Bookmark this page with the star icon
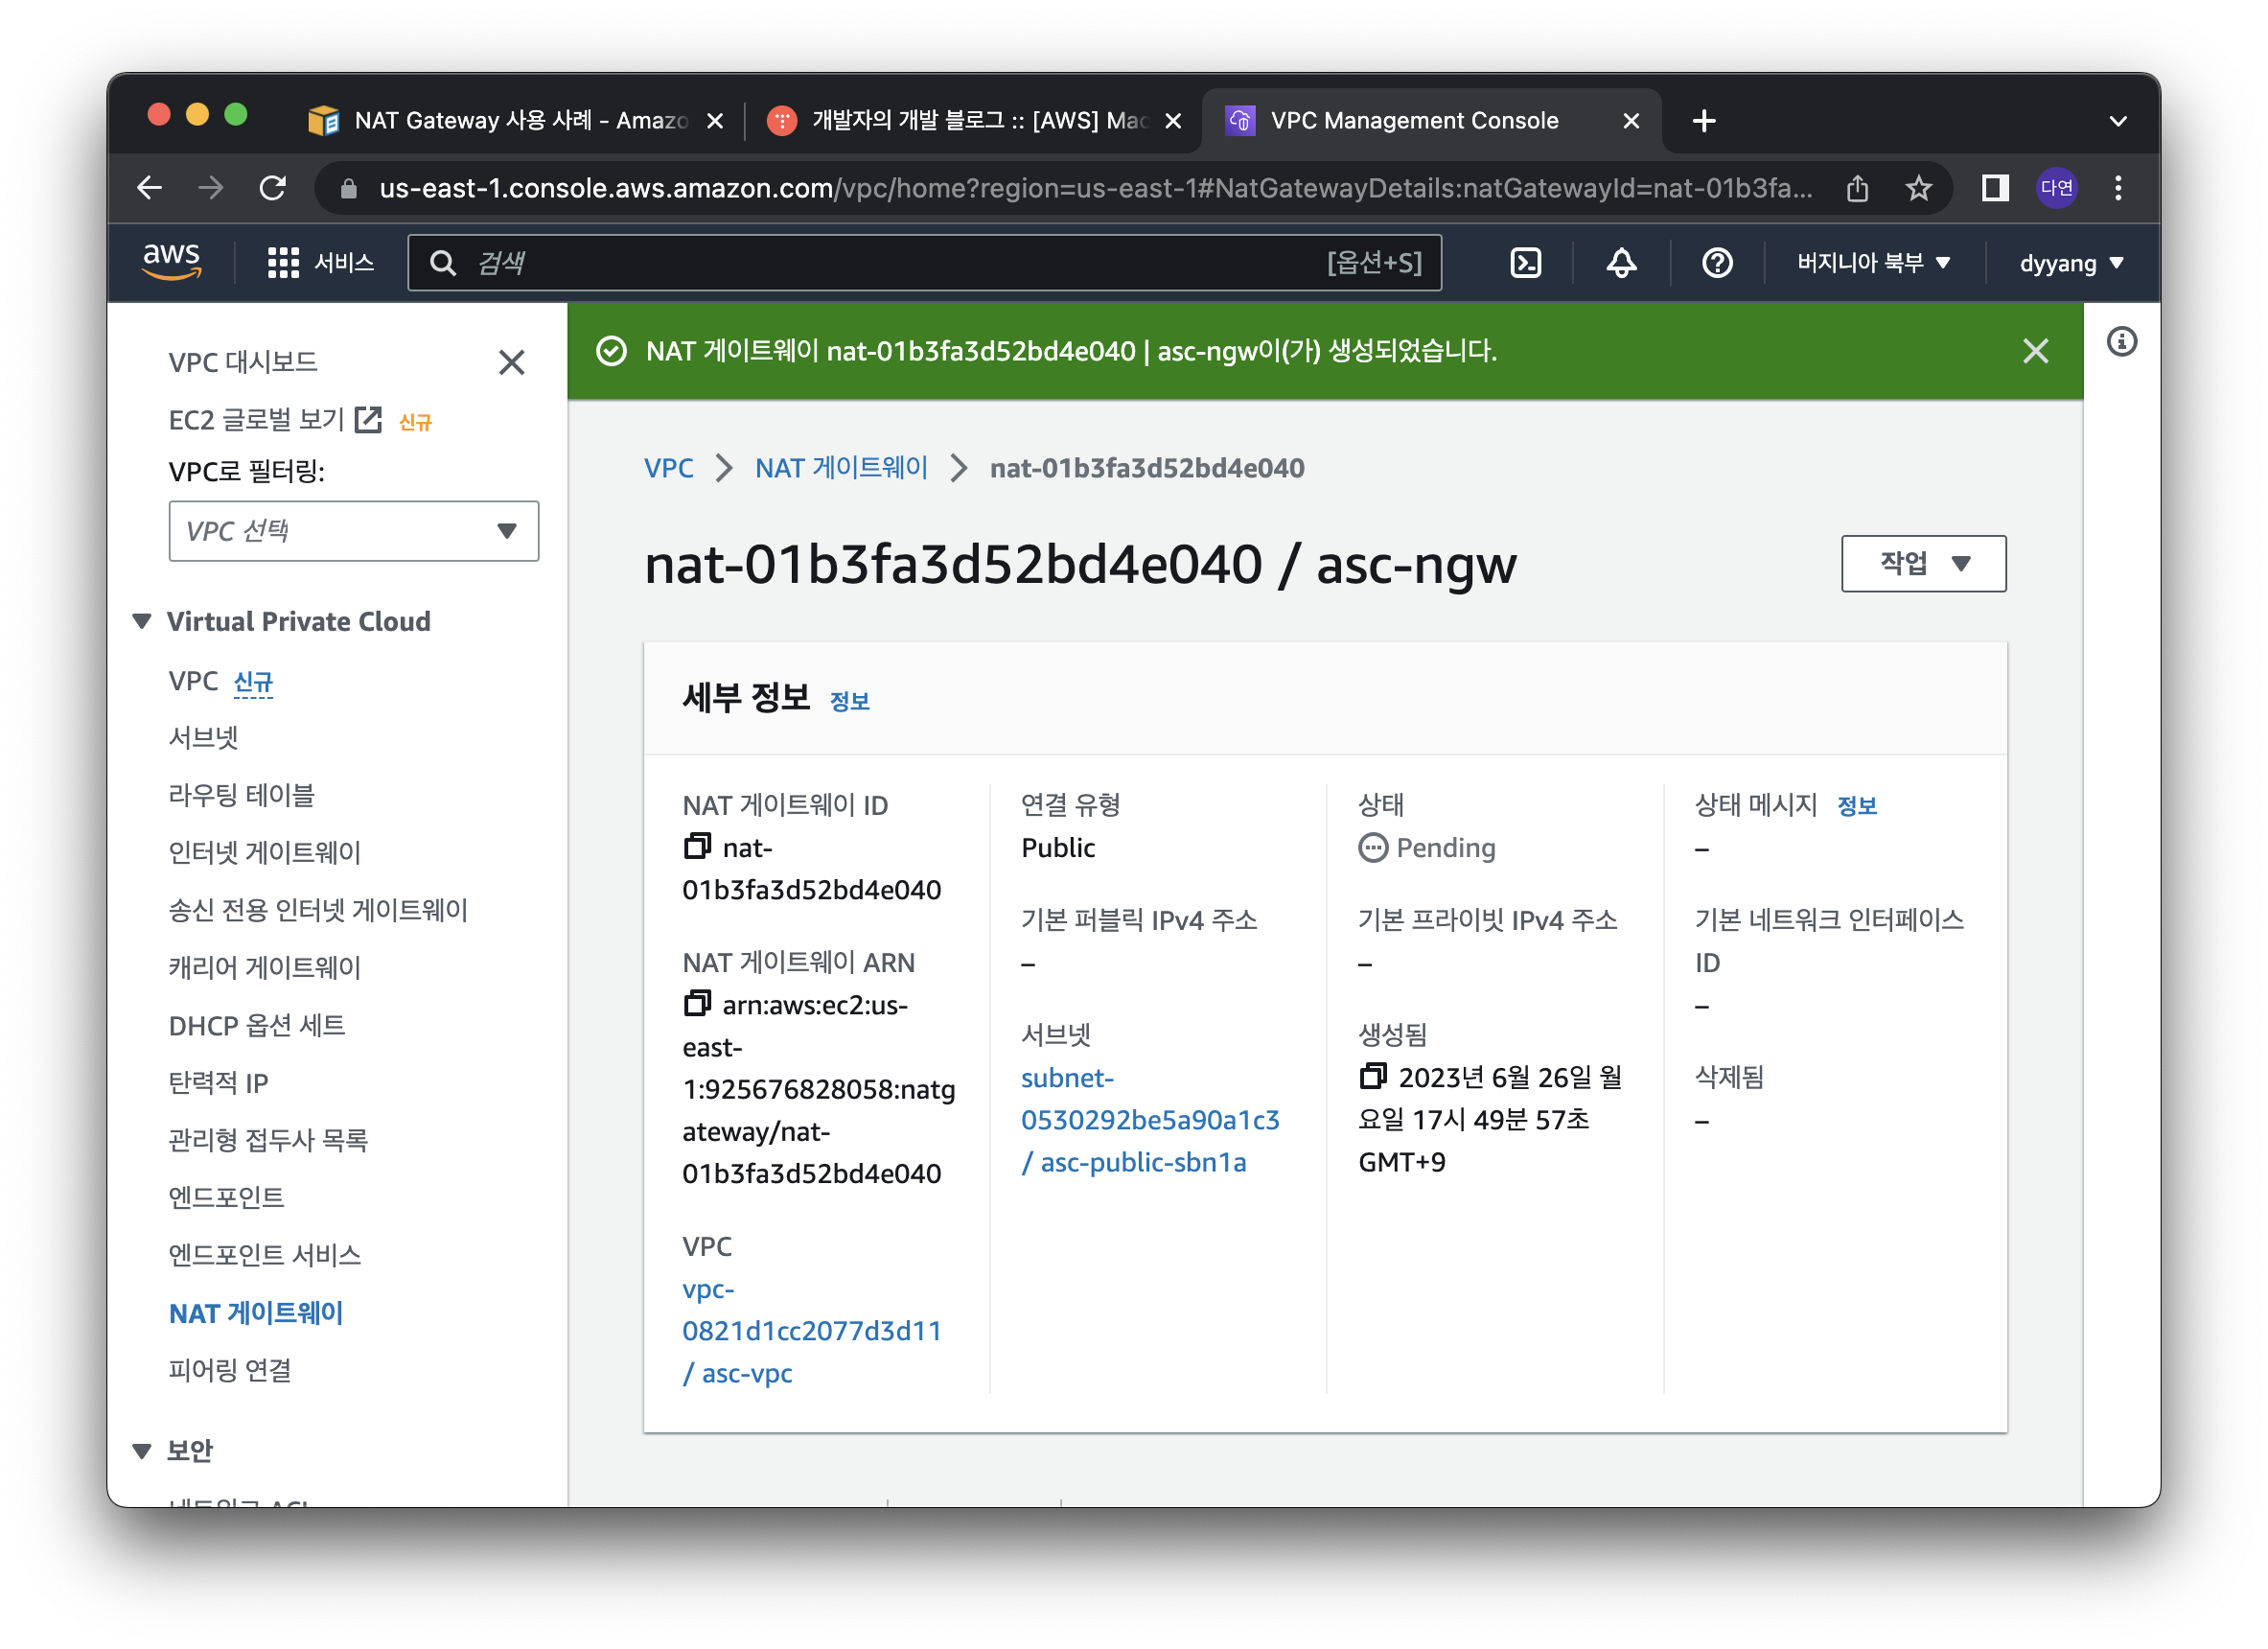Screen dimensions: 2268x1649 point(1918,188)
